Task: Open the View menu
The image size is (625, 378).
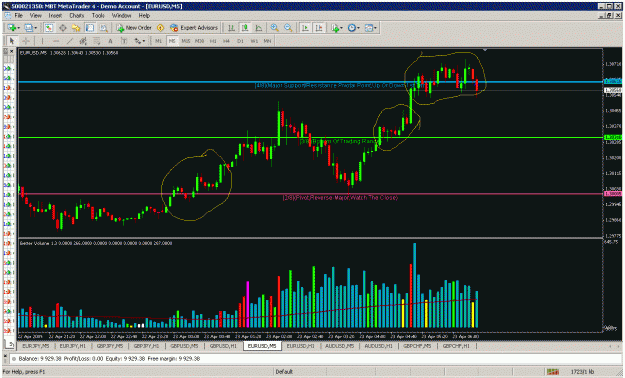Action: point(35,16)
